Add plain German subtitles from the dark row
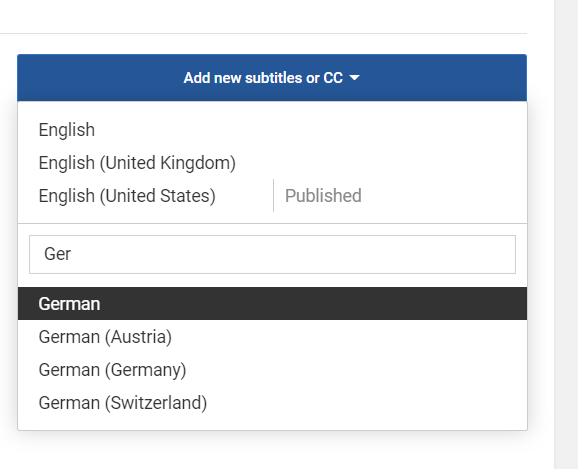578x469 pixels. [x=272, y=304]
